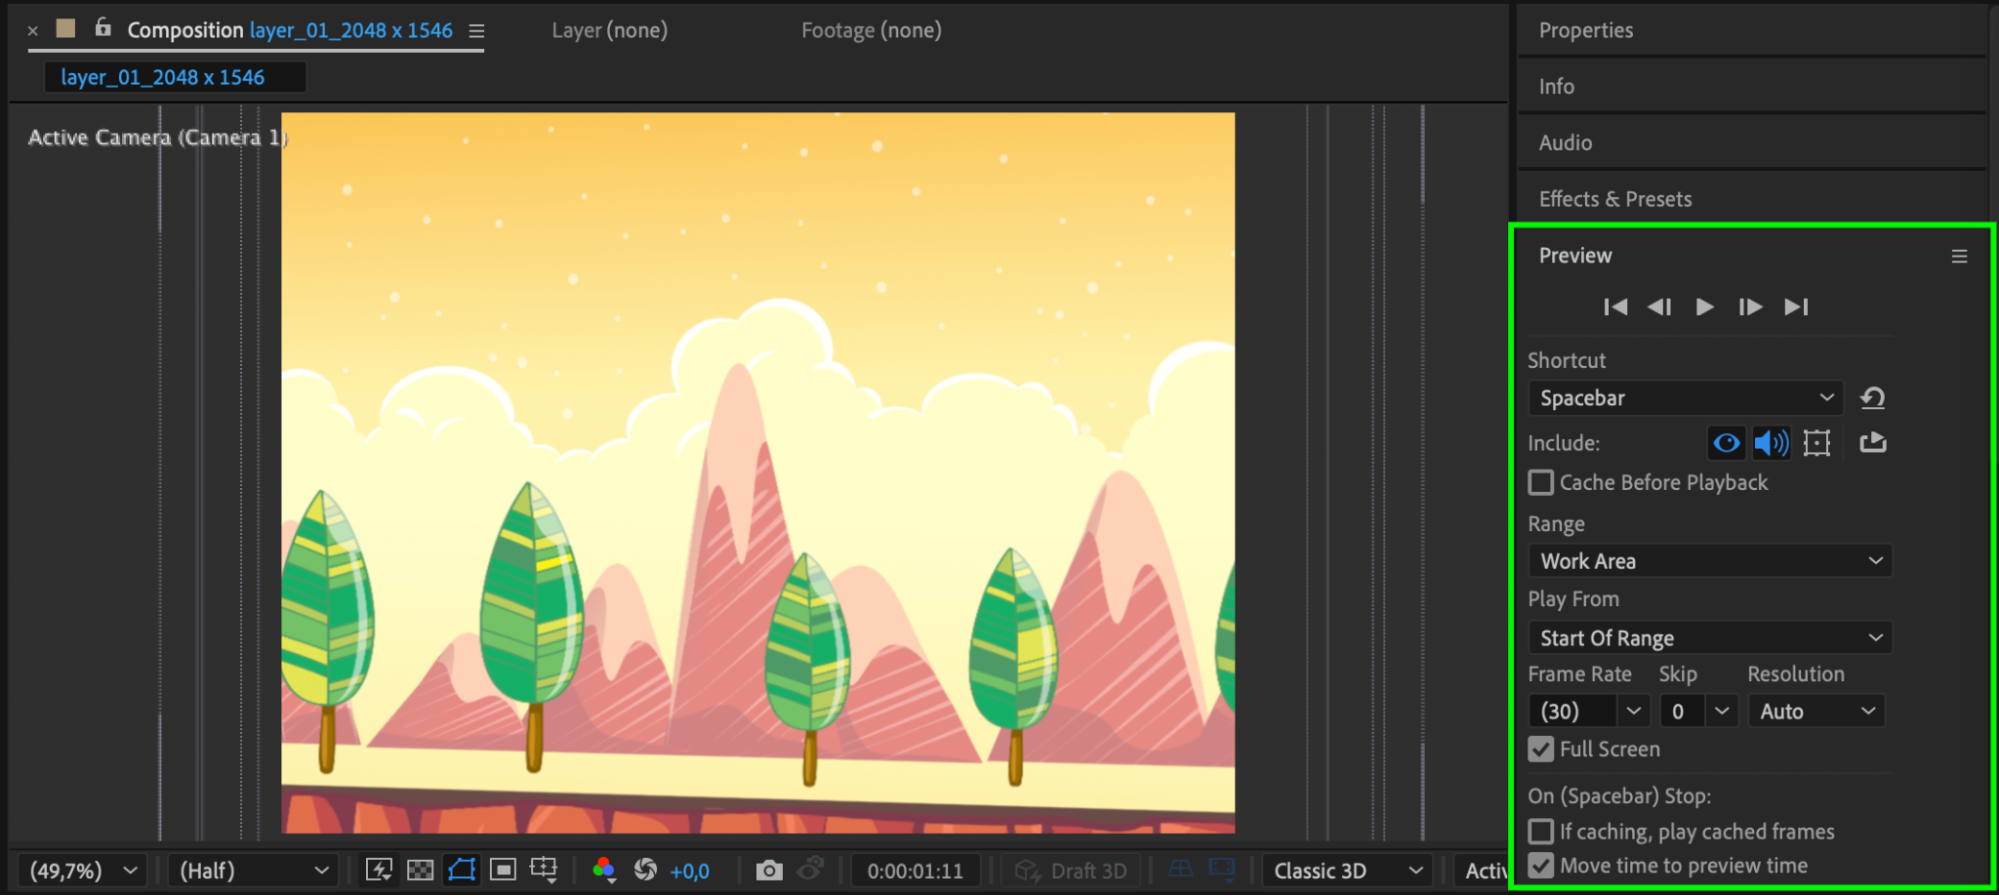Switch to Footage (none) tab
Viewport: 1999px width, 896px height.
tap(871, 30)
